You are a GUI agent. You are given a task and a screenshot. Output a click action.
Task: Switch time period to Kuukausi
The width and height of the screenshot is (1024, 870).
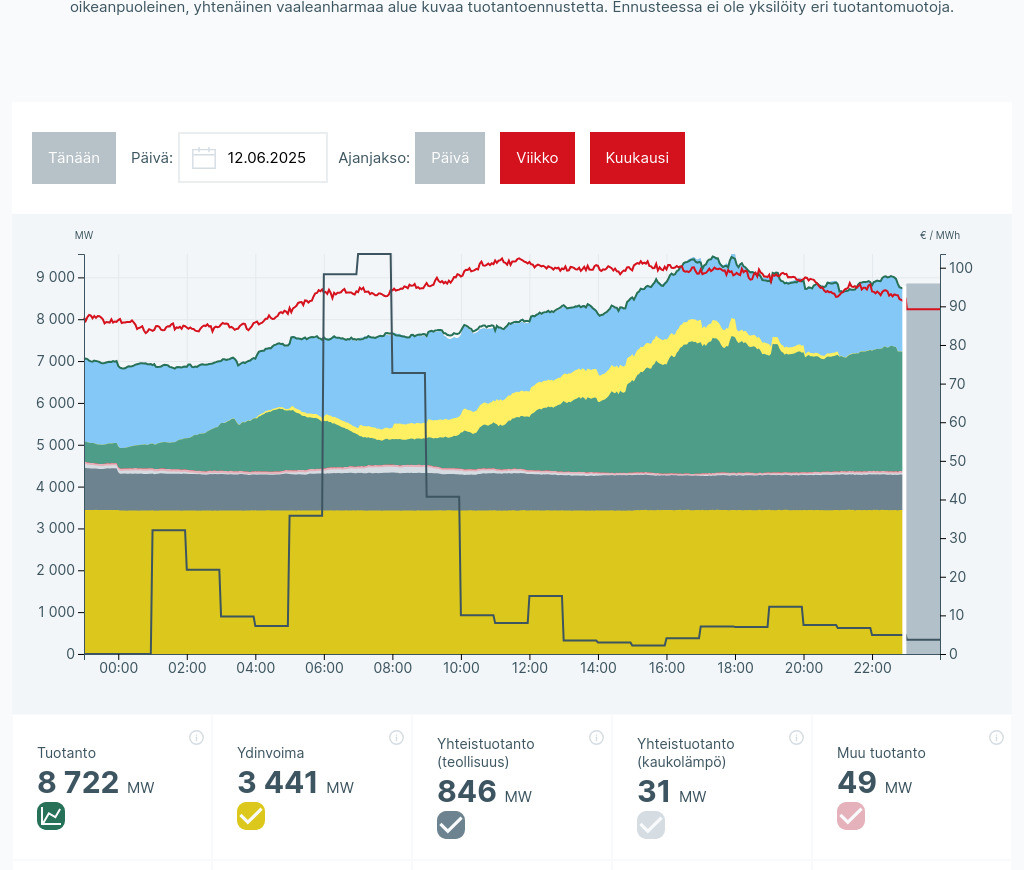click(x=637, y=158)
